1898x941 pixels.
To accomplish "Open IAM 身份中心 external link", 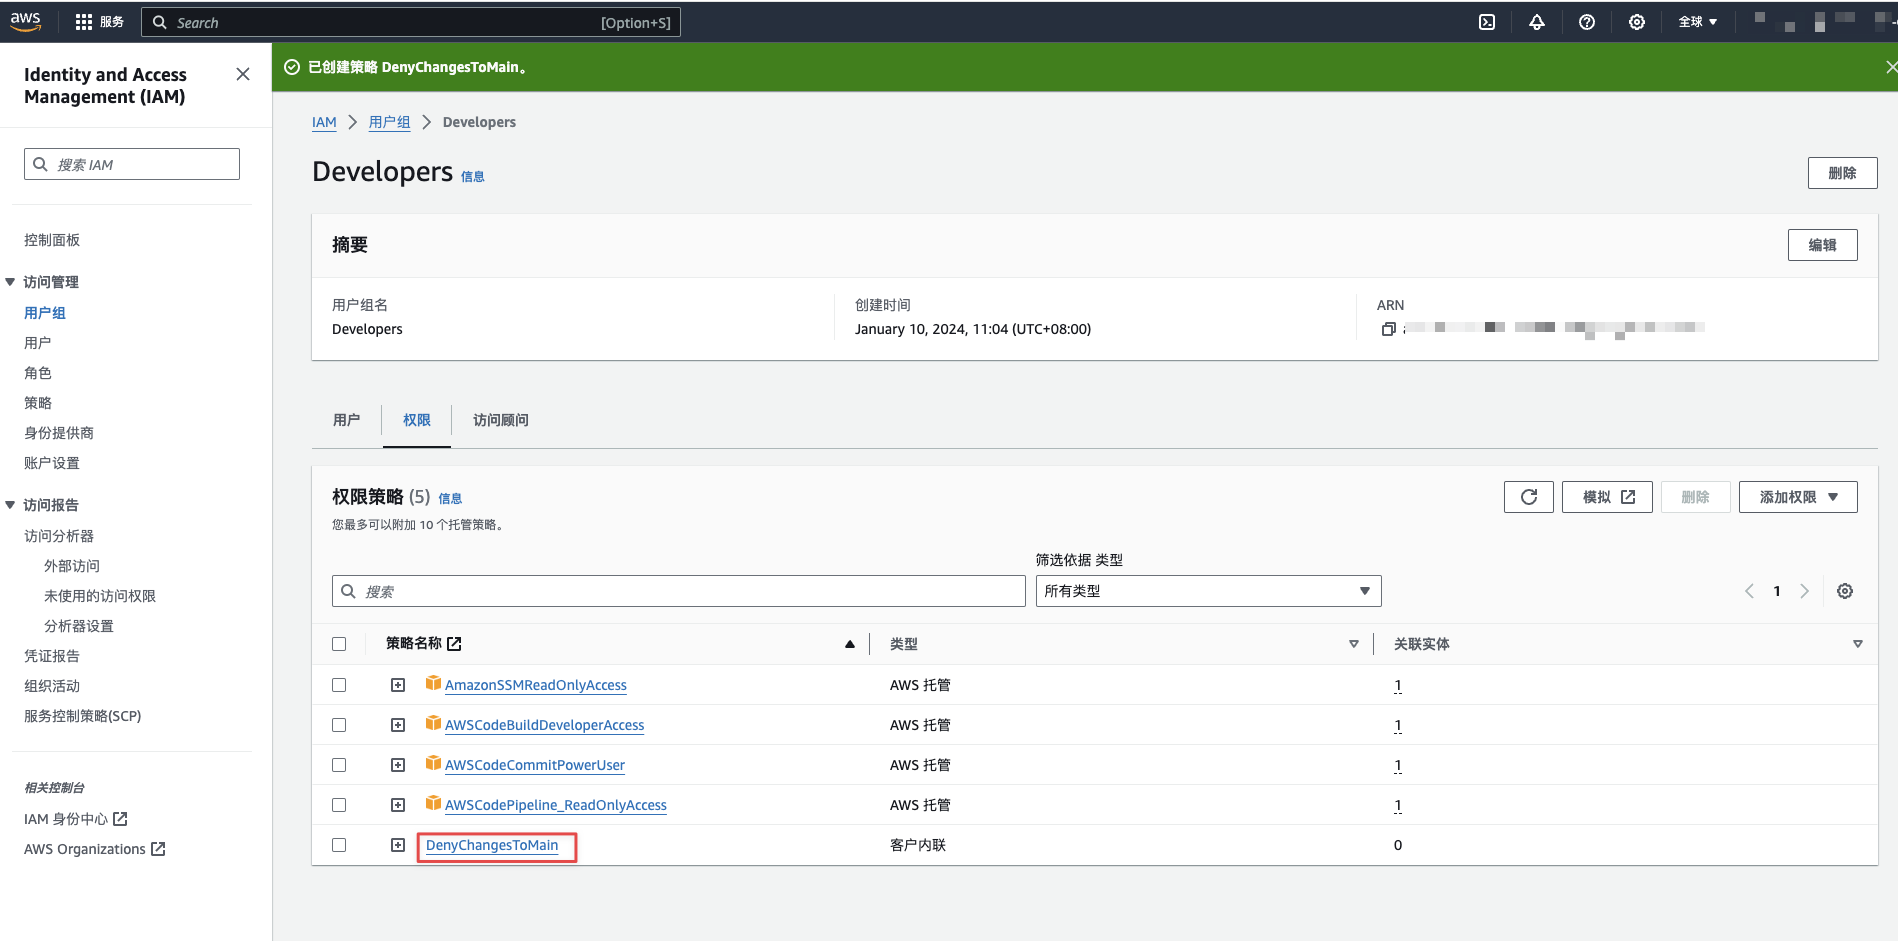I will coord(76,819).
